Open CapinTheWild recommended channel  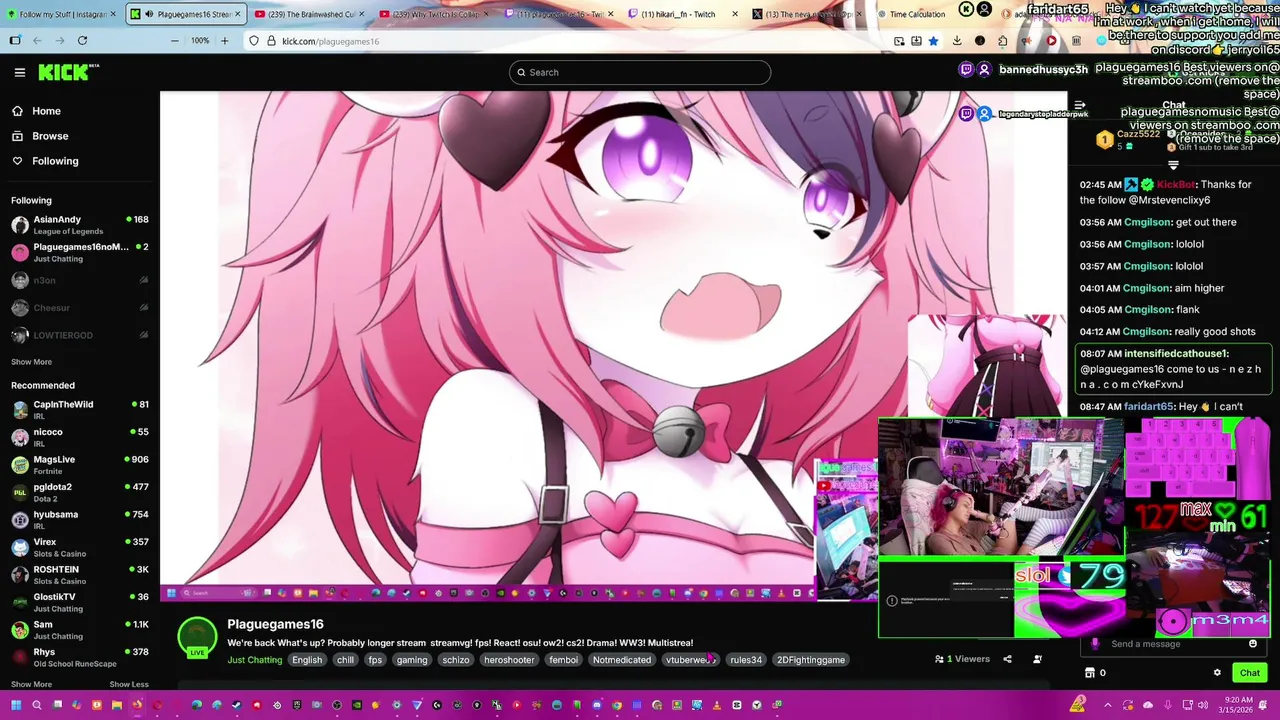[80, 410]
